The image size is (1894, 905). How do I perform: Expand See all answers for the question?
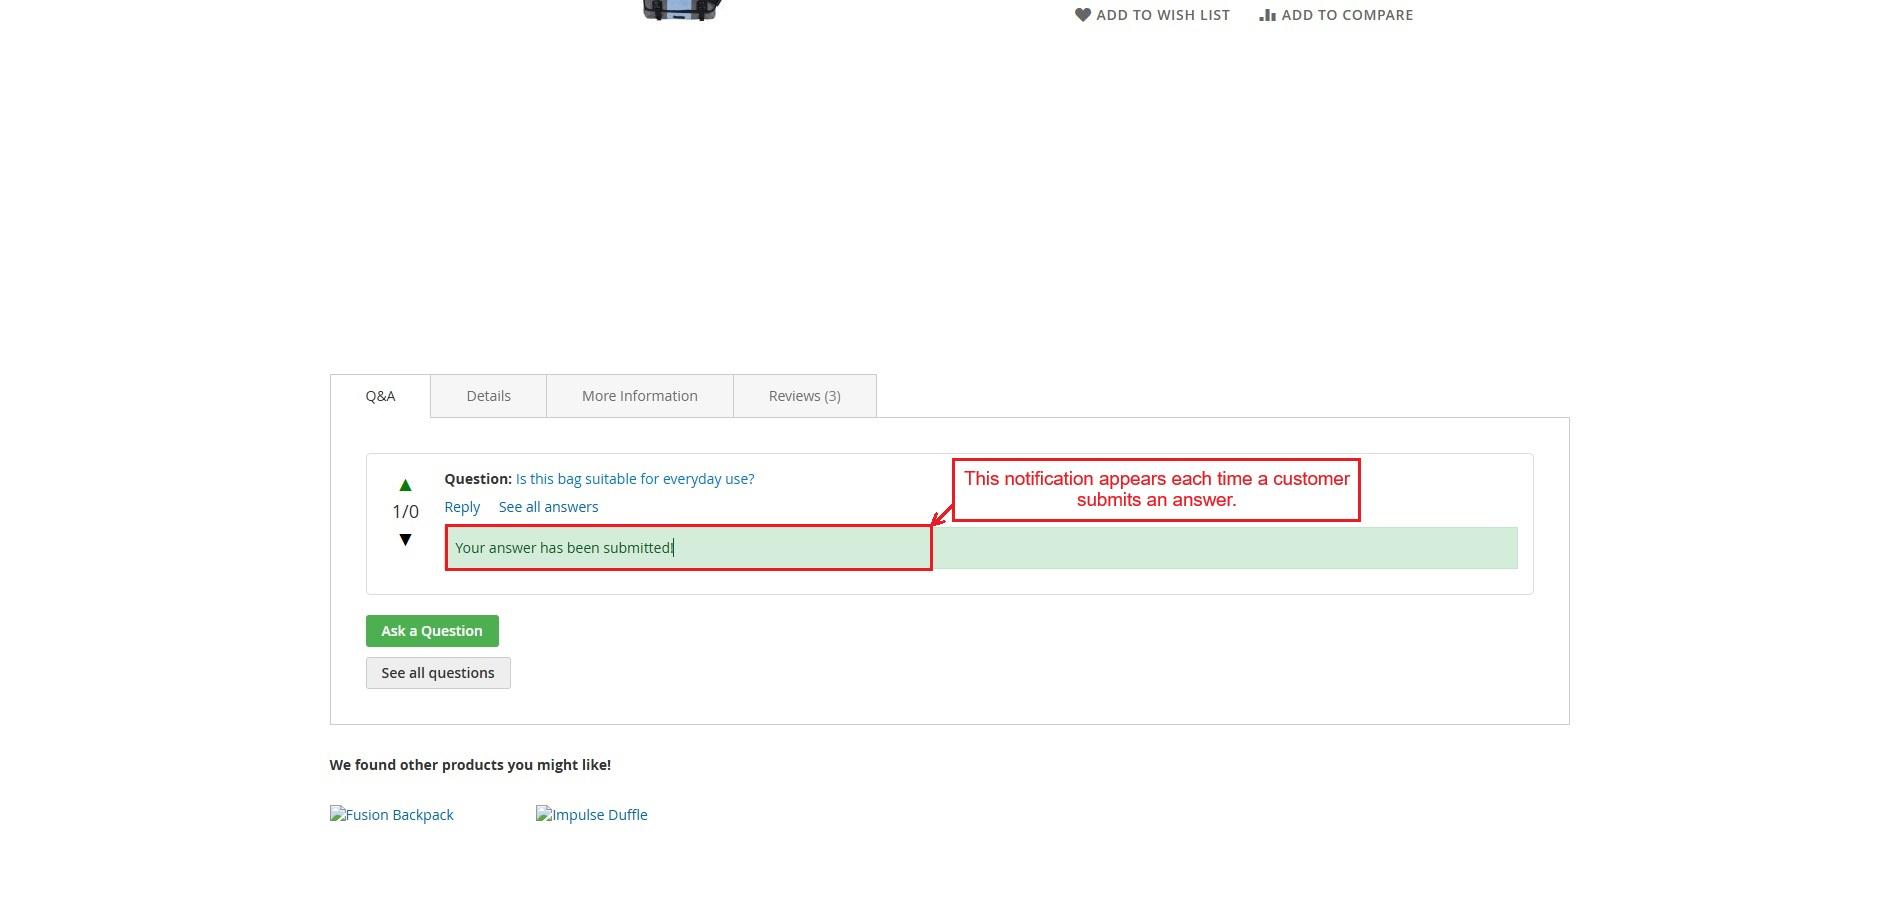coord(548,507)
